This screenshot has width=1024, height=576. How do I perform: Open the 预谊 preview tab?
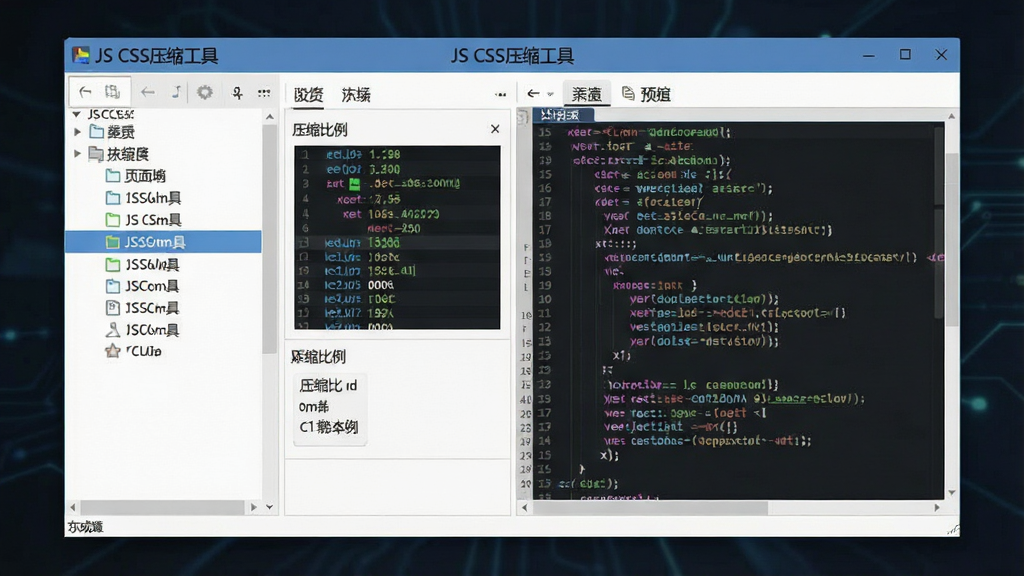pos(647,94)
